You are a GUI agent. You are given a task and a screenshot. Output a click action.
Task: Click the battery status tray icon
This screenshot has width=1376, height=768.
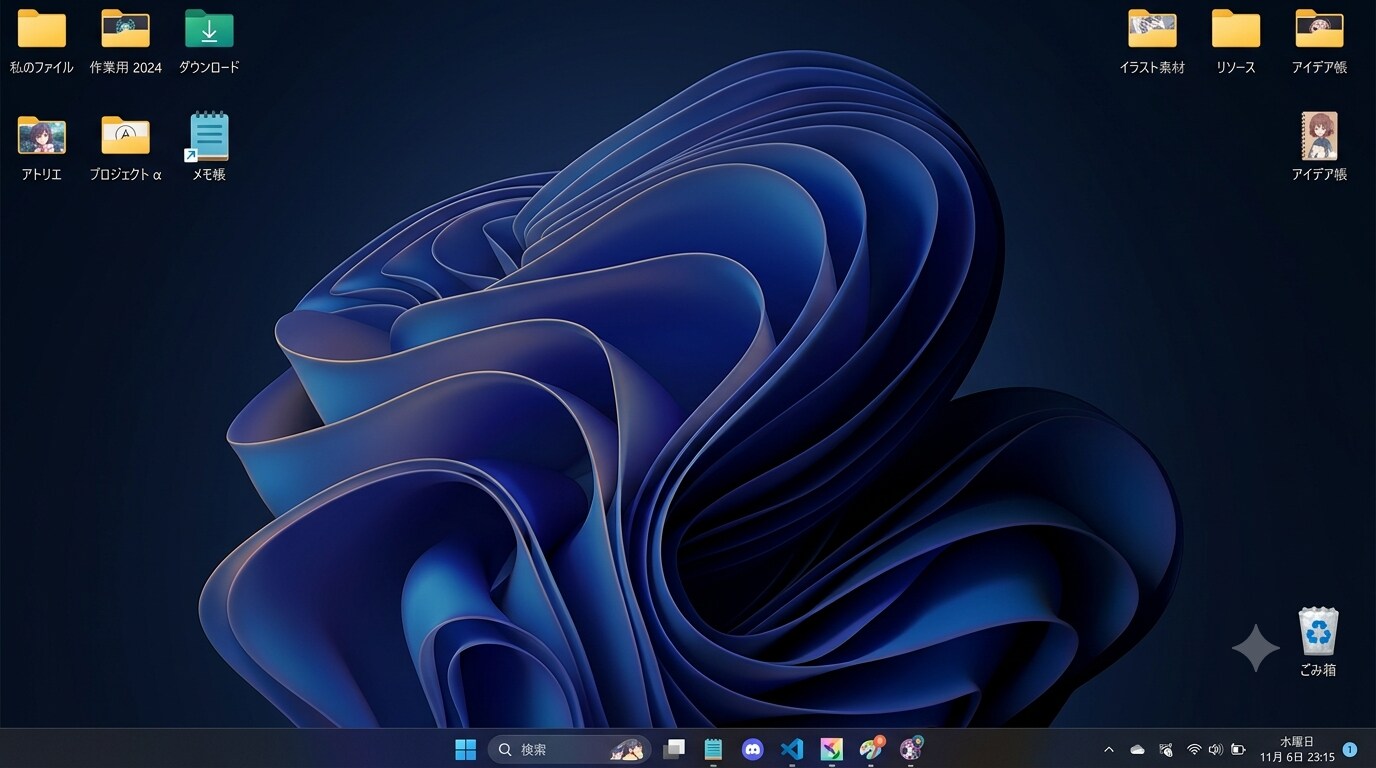click(1238, 749)
